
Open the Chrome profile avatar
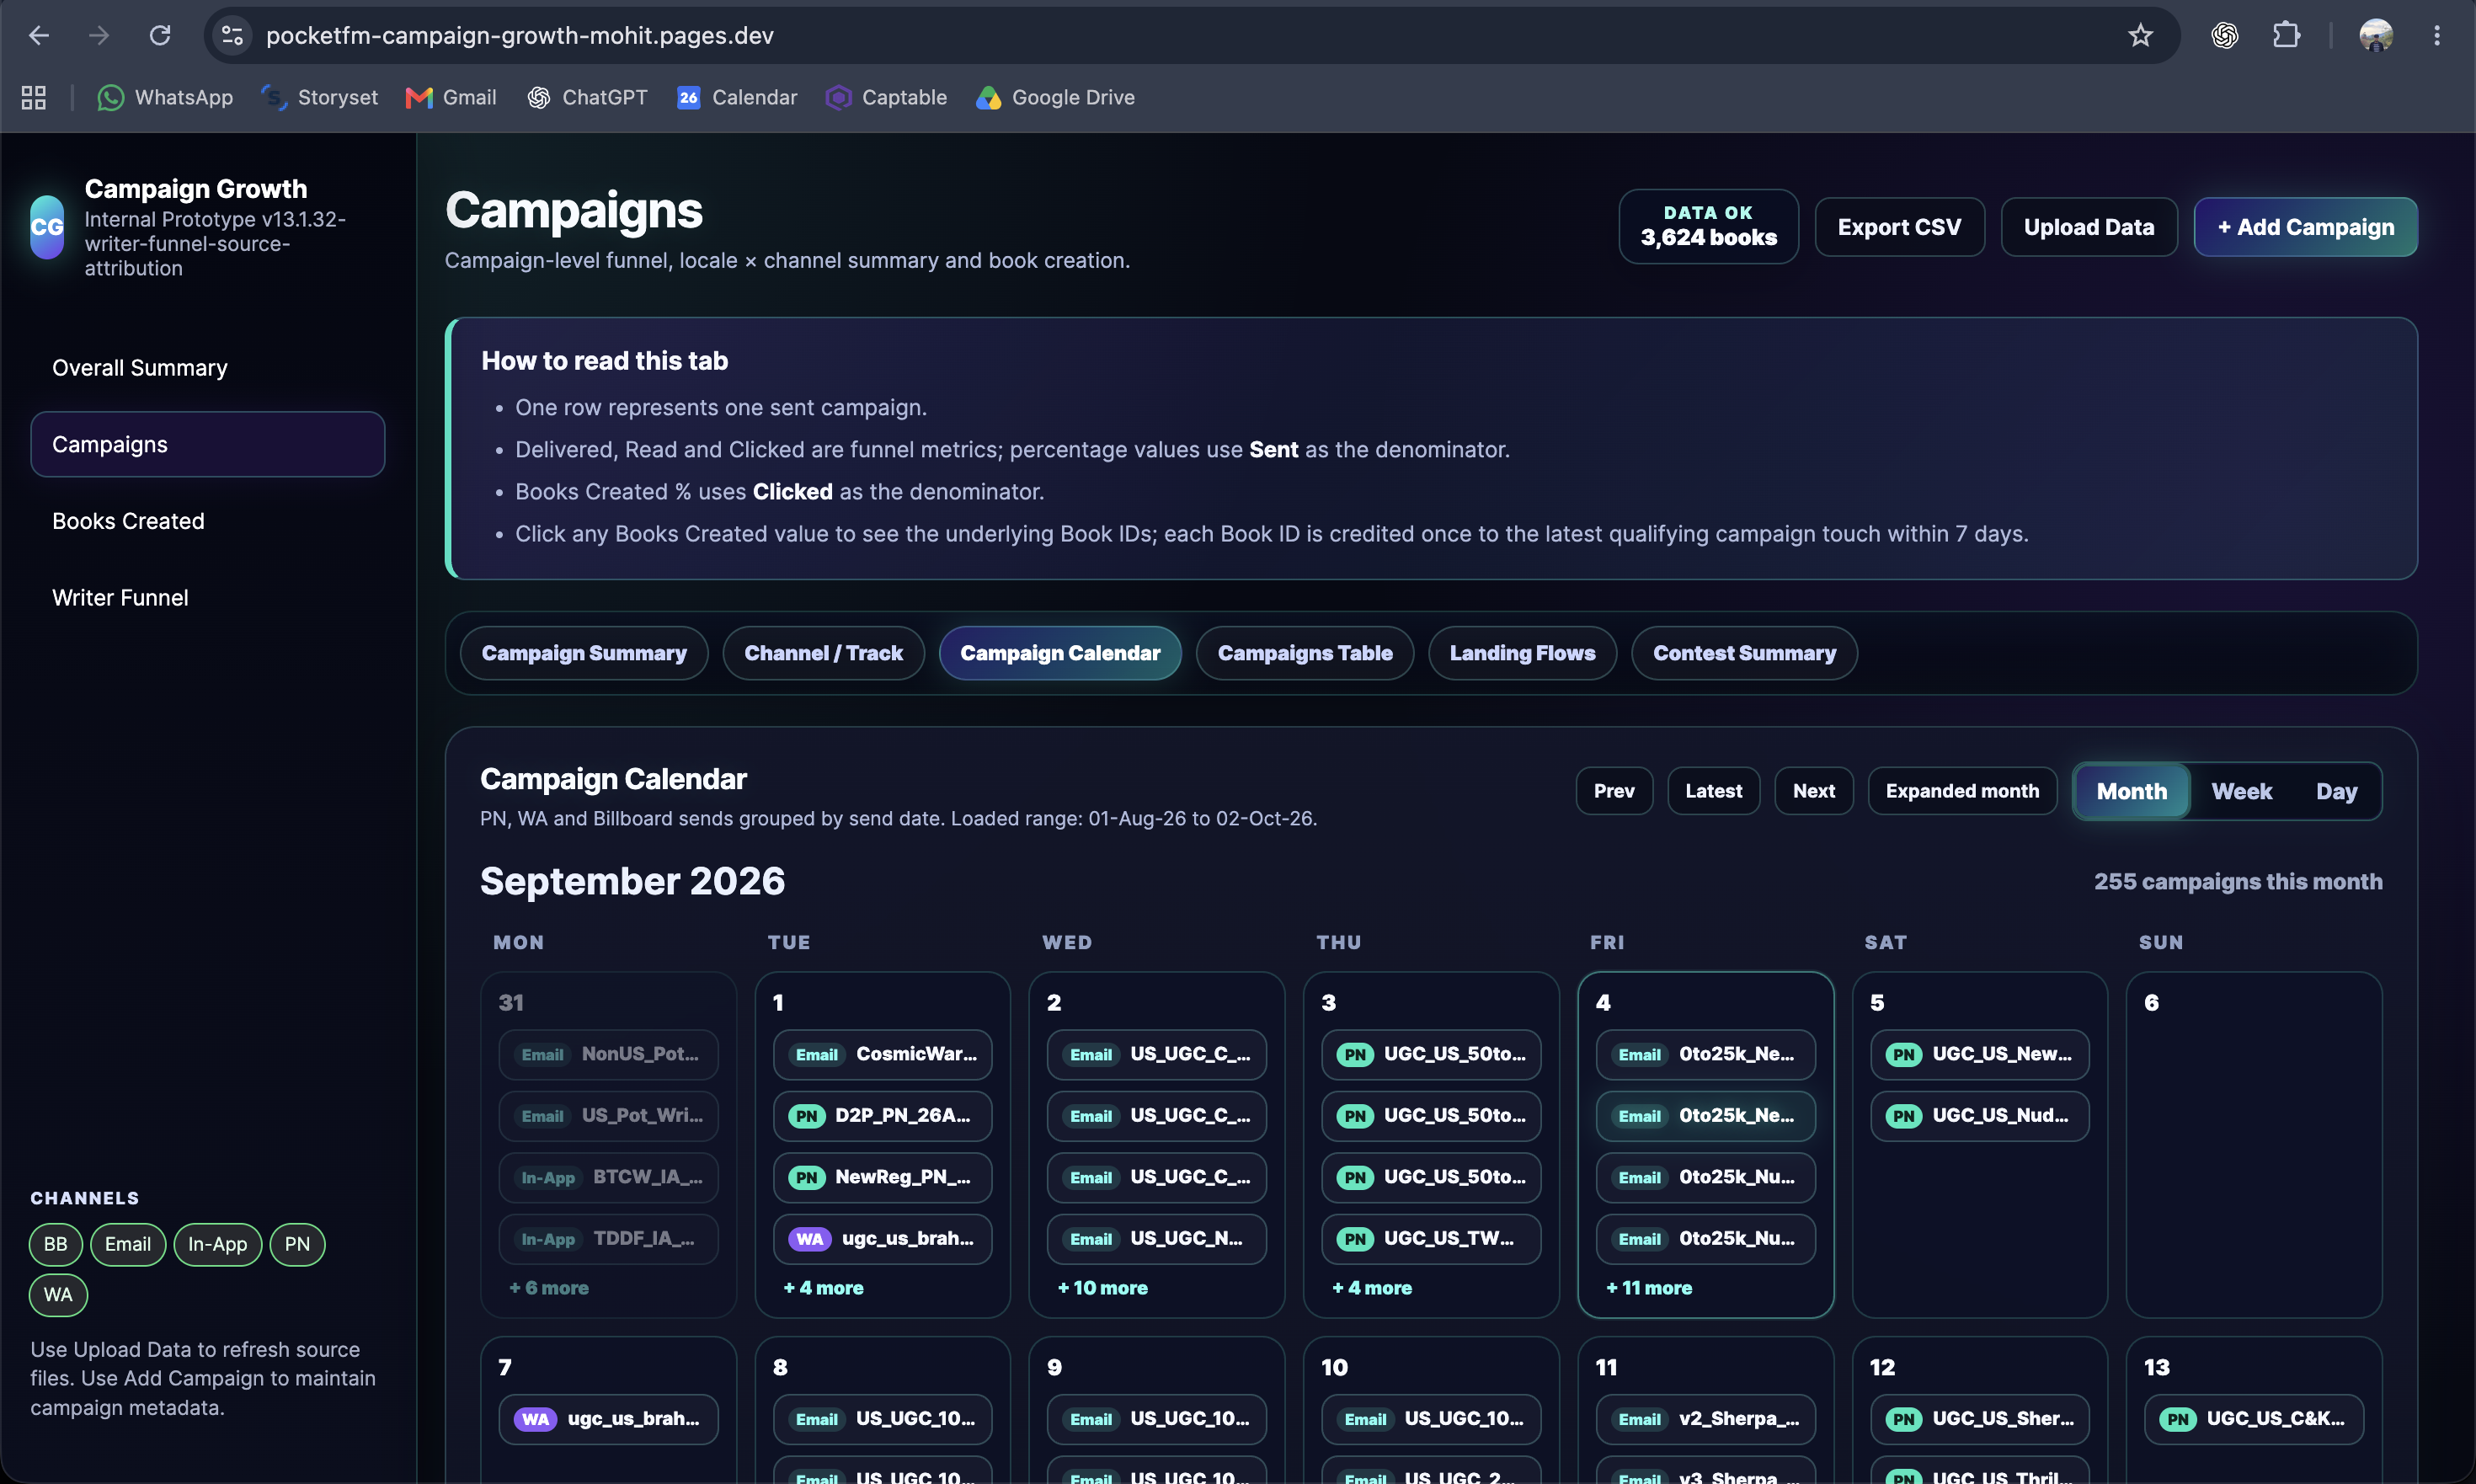[2376, 36]
